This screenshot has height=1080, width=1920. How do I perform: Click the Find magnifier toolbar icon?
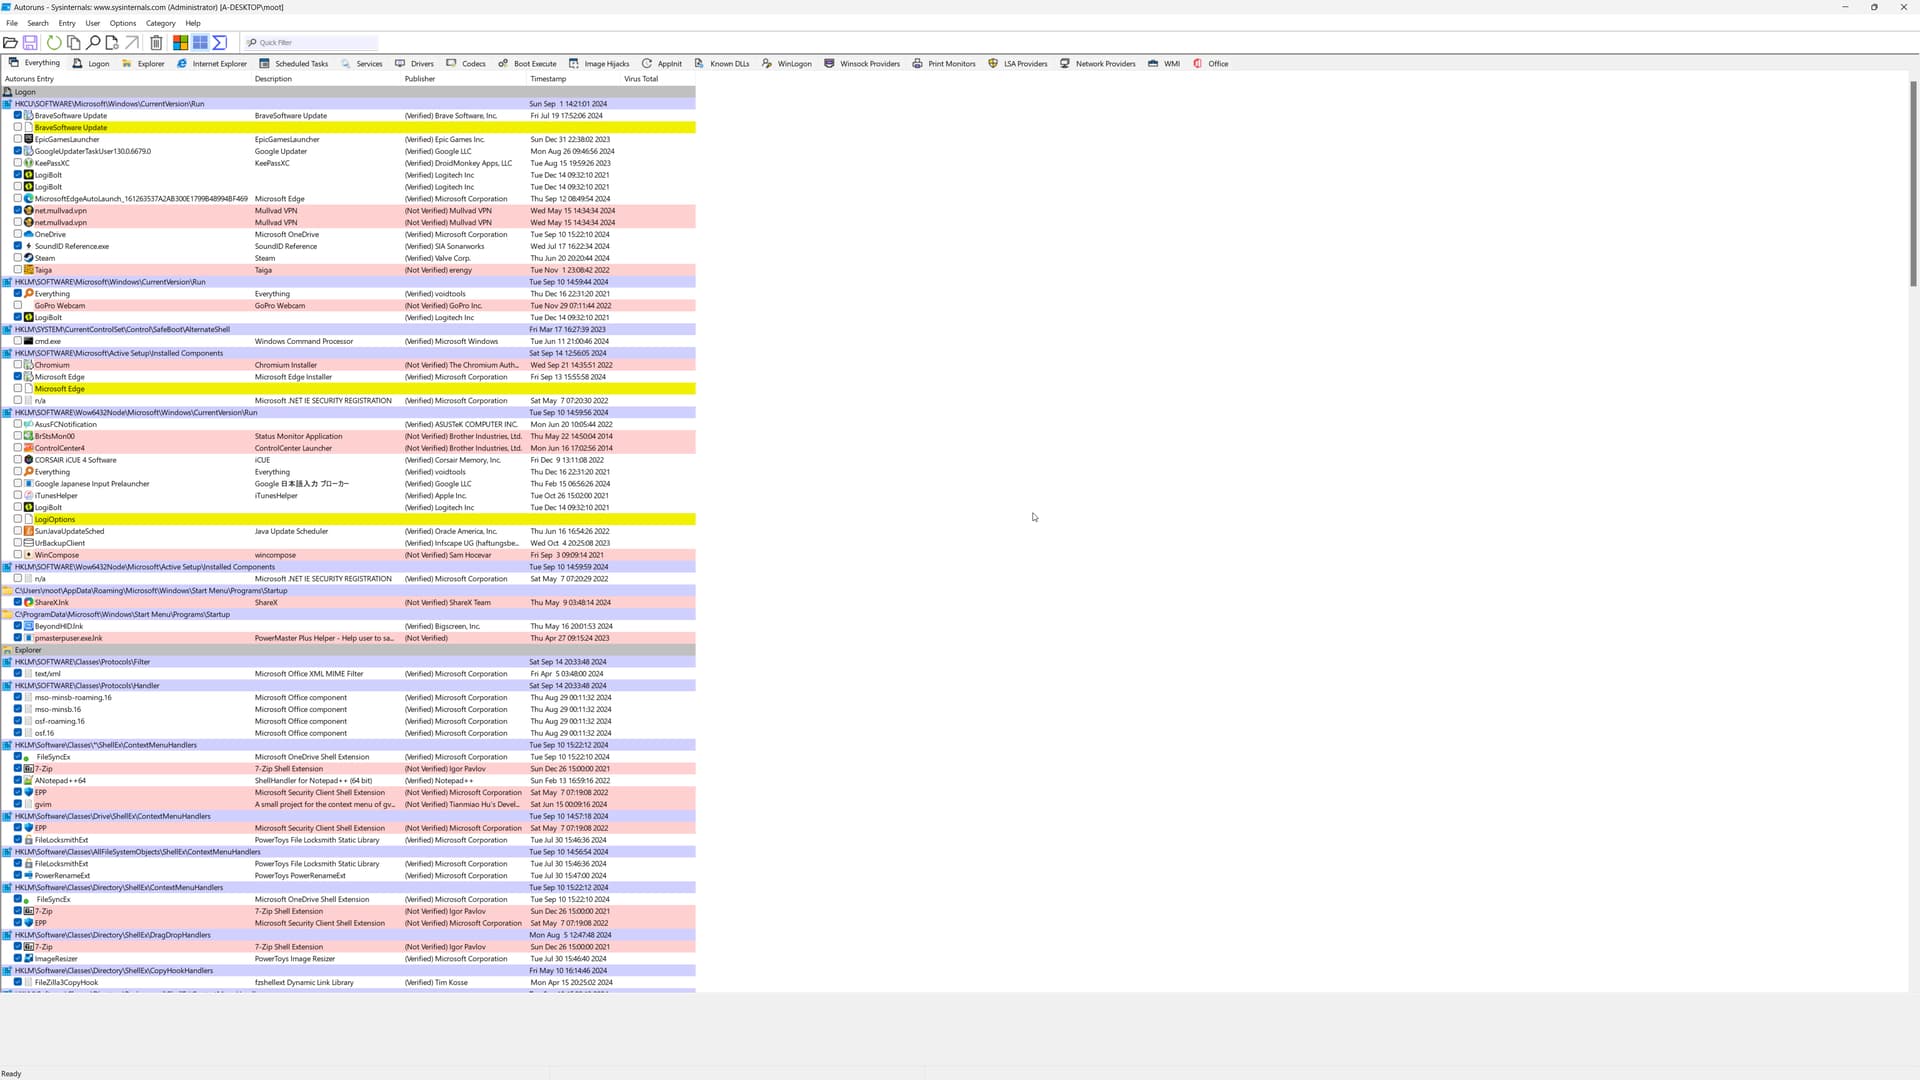(x=93, y=43)
